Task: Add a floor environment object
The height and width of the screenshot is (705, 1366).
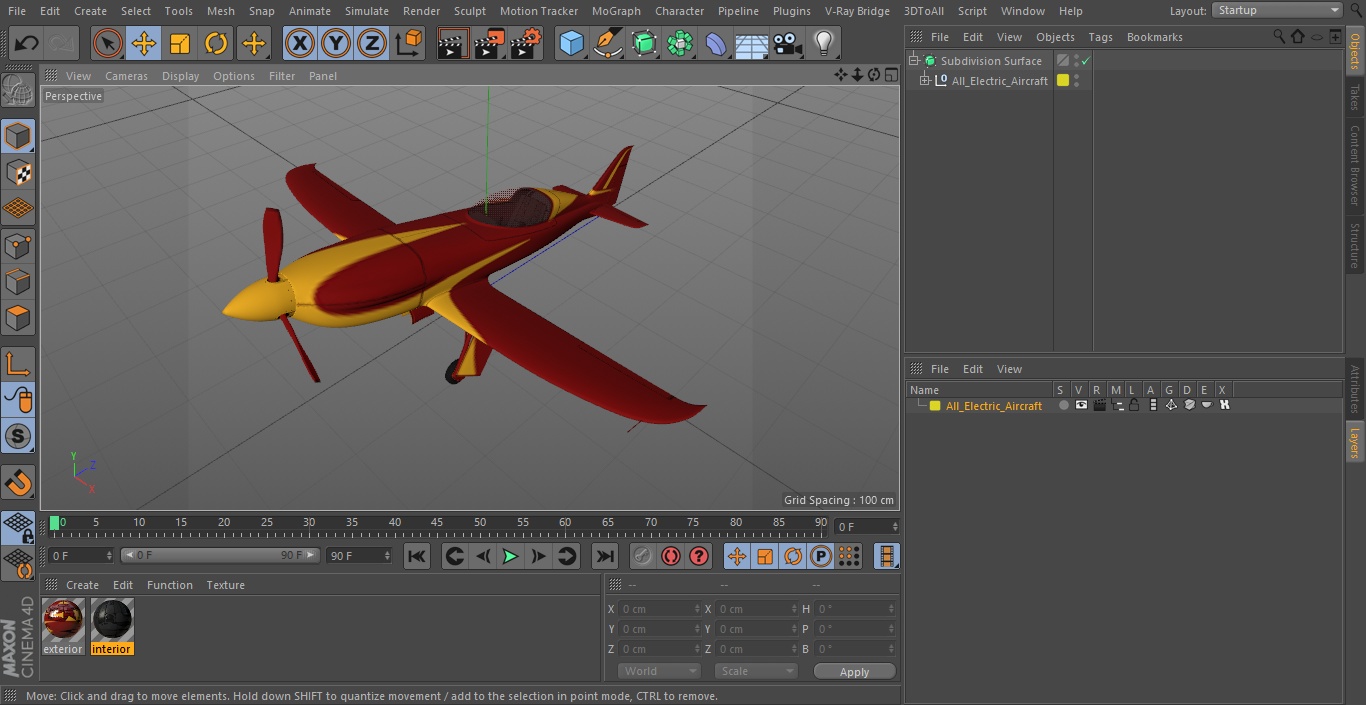Action: 752,43
